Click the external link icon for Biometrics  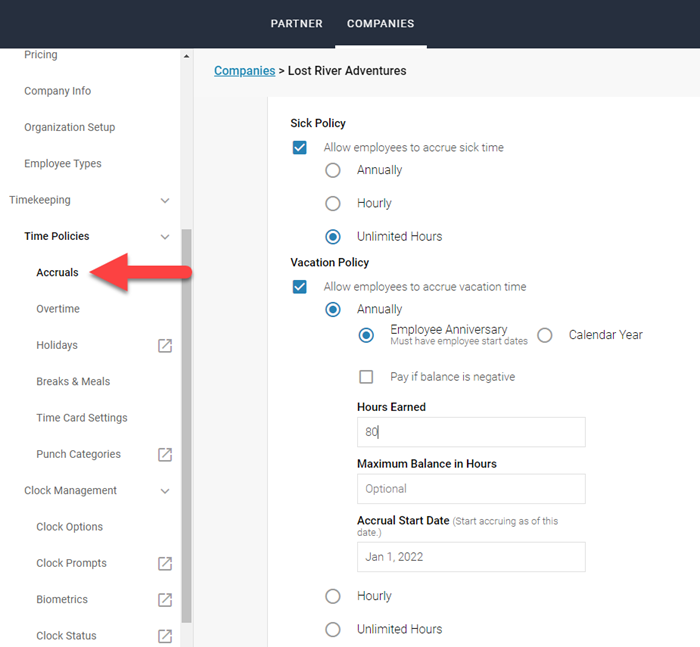[x=165, y=600]
